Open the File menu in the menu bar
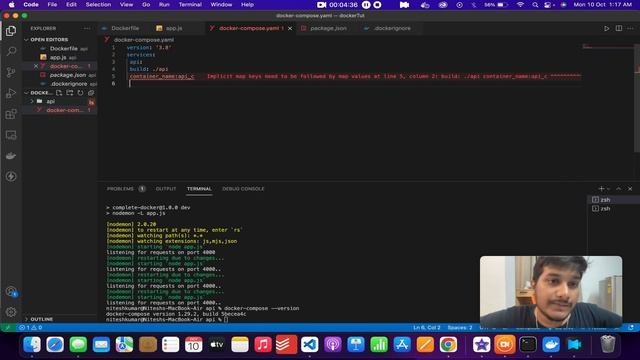Viewport: 640px width, 360px height. click(52, 4)
